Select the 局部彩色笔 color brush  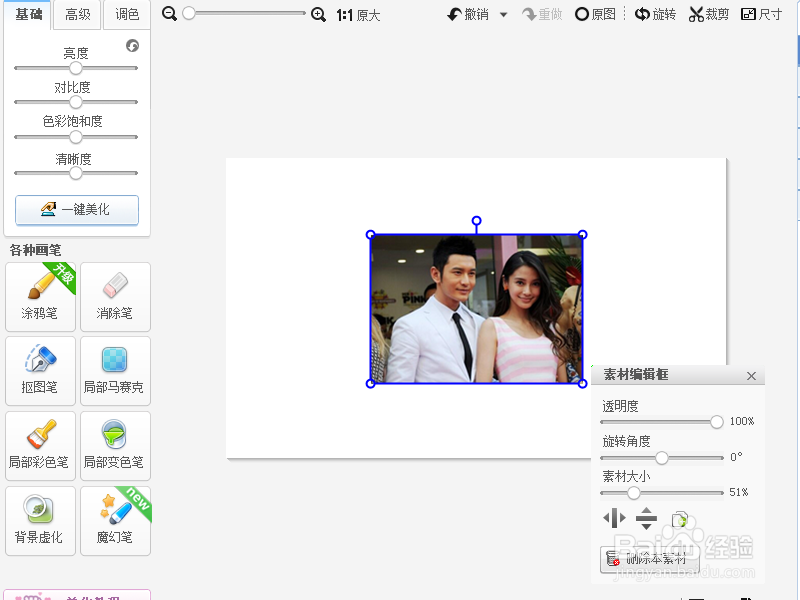[40, 446]
